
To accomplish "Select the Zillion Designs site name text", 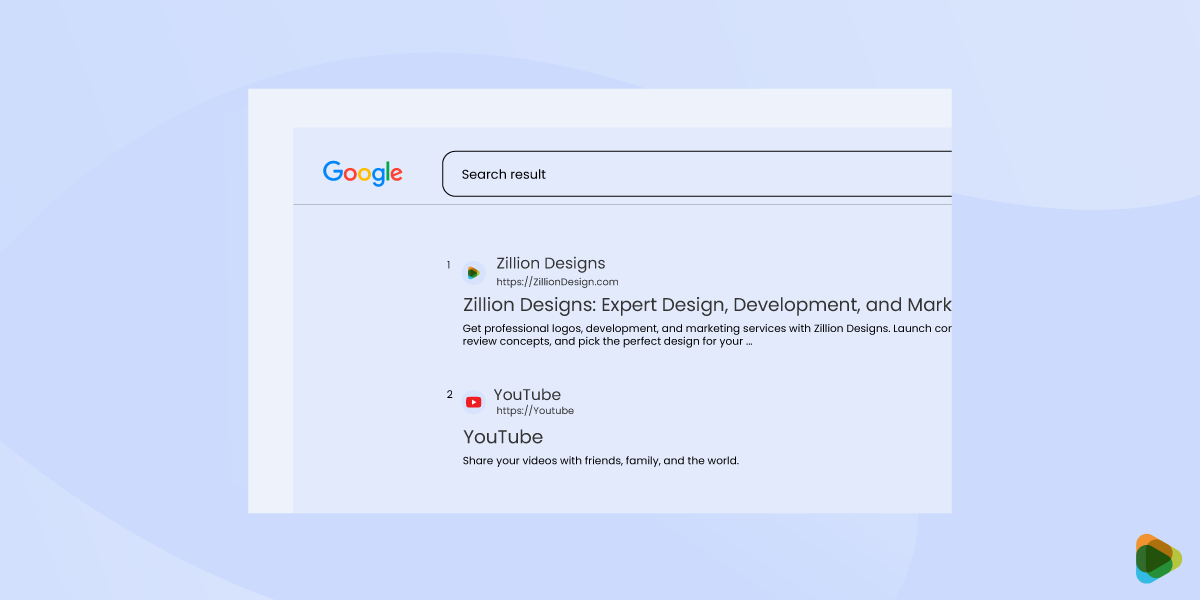I will [x=551, y=263].
